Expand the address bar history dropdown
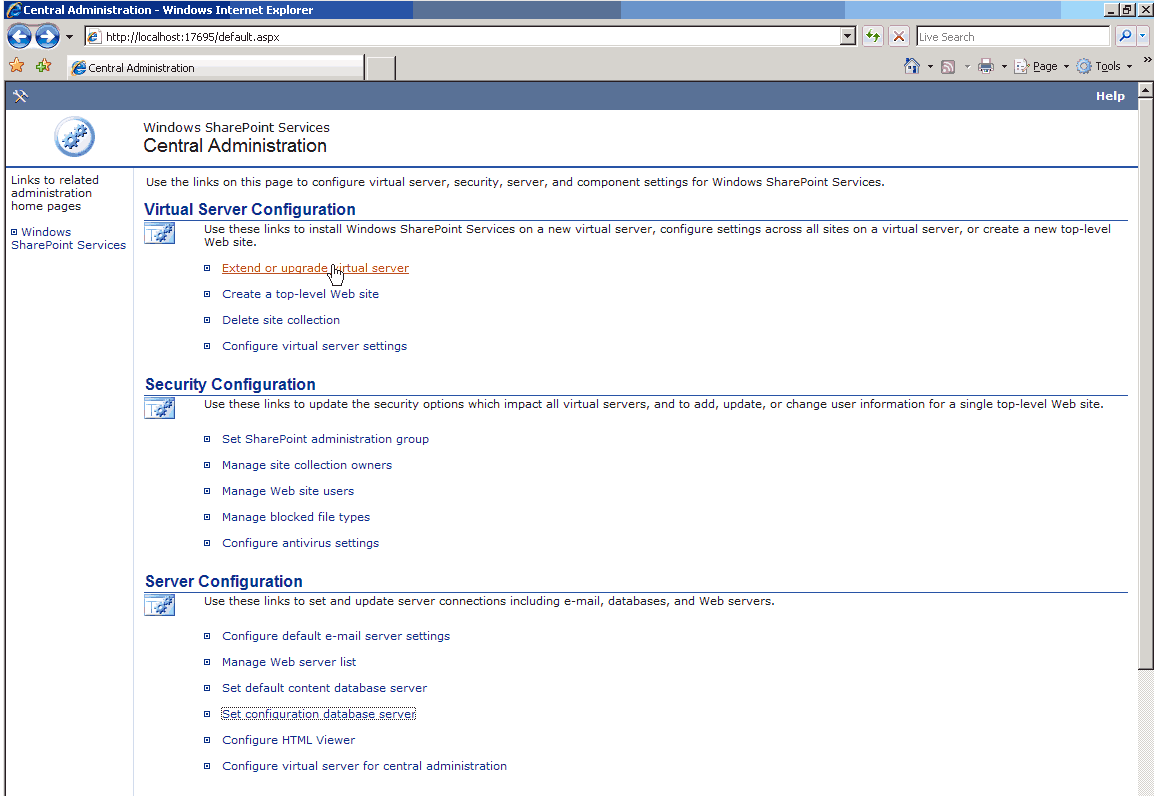This screenshot has height=796, width=1154. click(x=848, y=37)
